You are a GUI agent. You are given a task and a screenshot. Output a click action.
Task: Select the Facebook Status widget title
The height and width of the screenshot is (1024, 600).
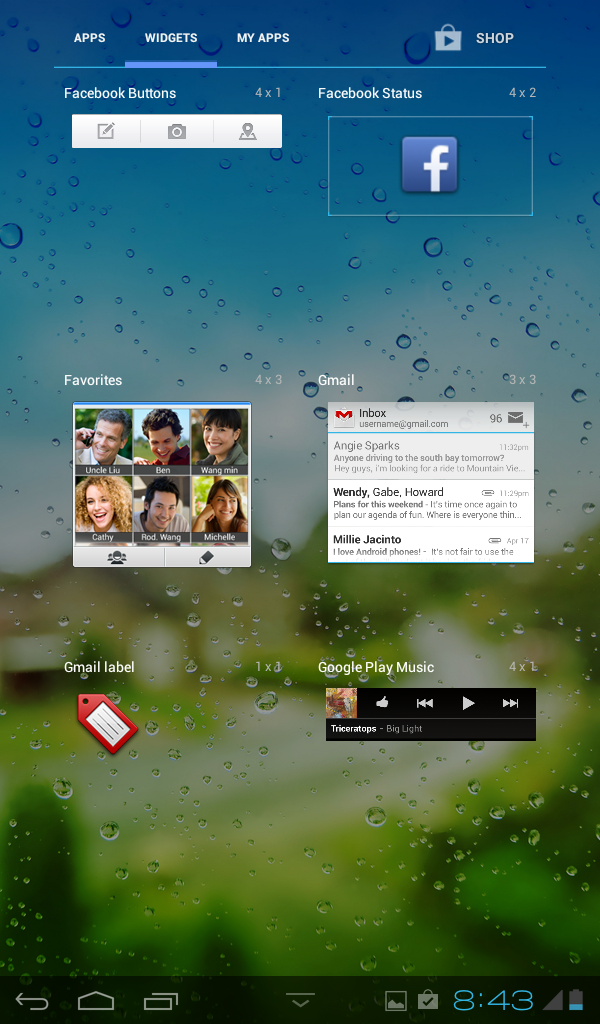370,93
